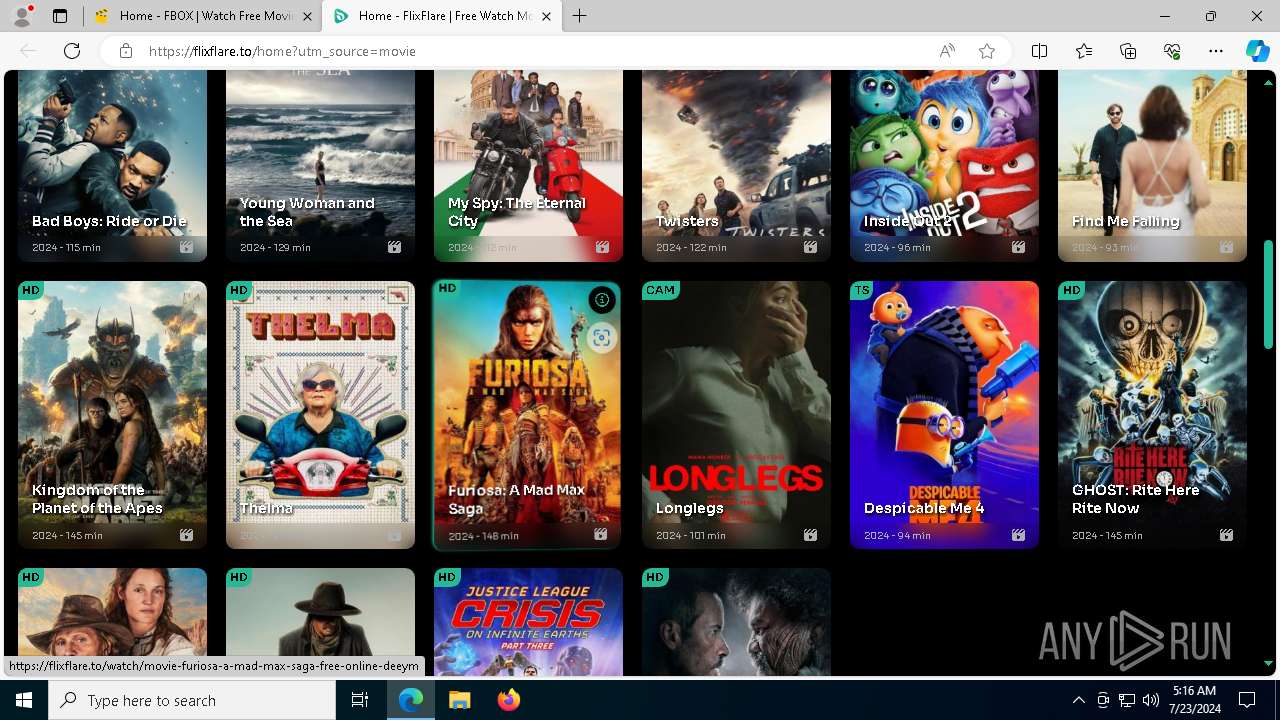Click clapperboard icon on Find Me Falling card
The image size is (1280, 720).
pos(1226,247)
